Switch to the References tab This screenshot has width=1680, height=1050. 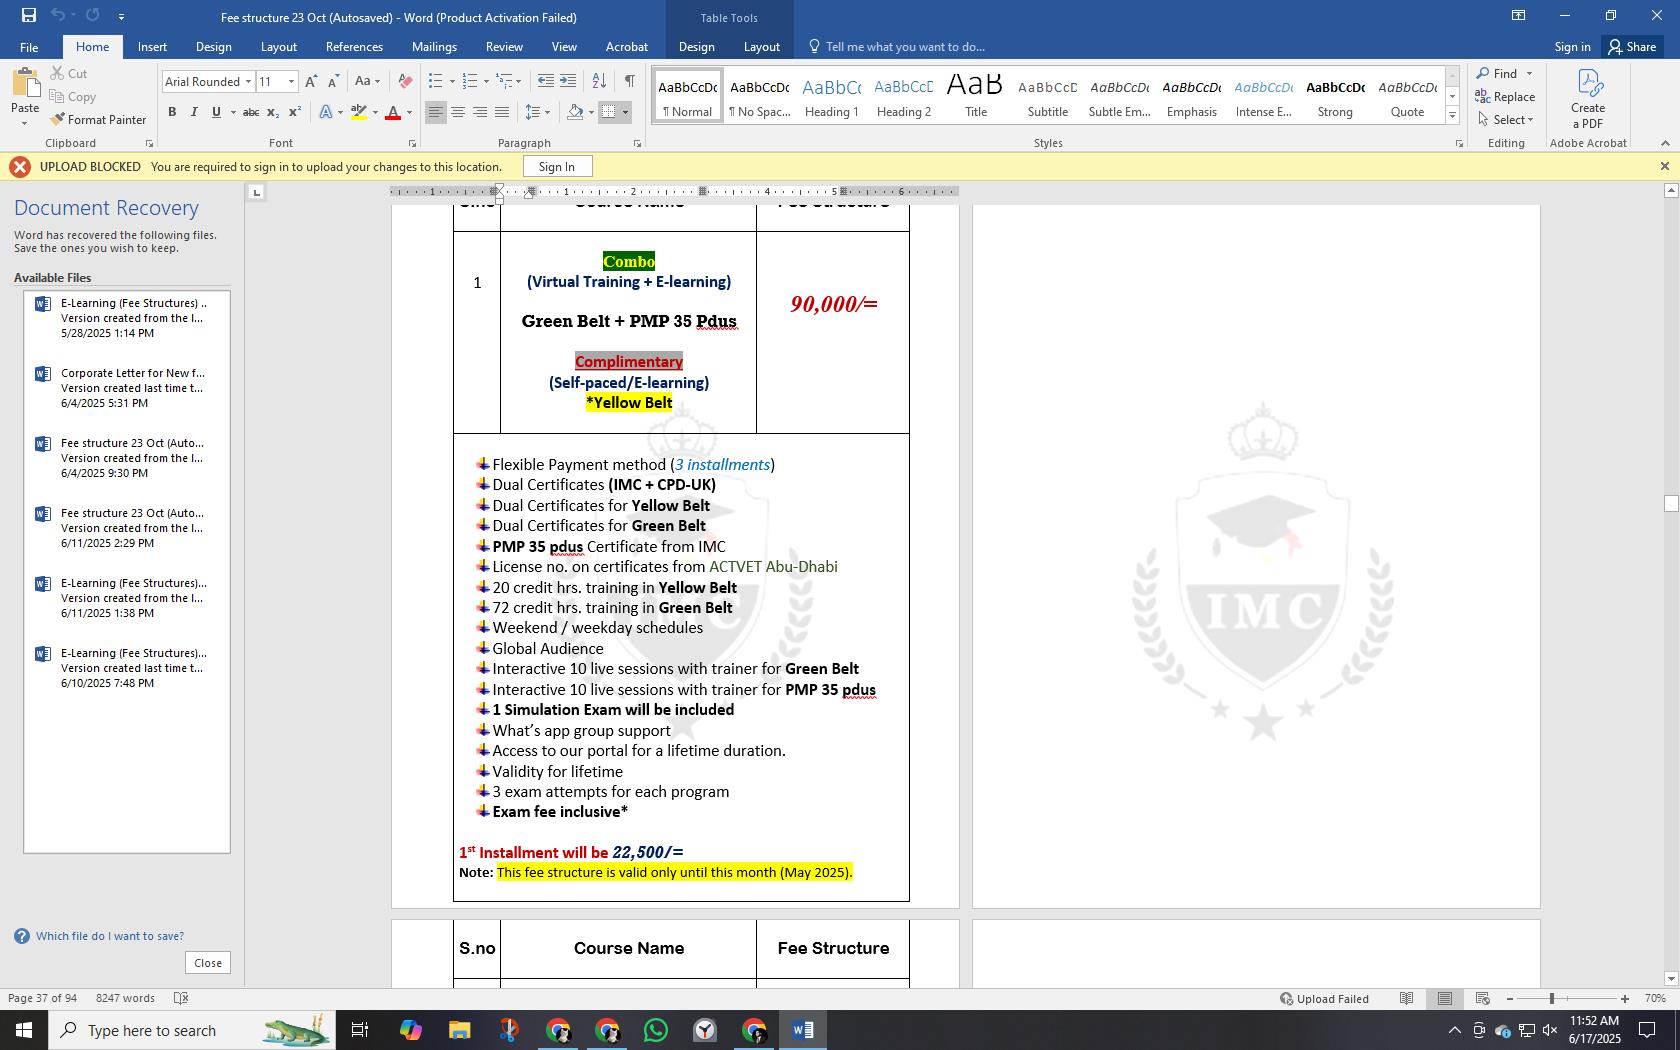(354, 47)
